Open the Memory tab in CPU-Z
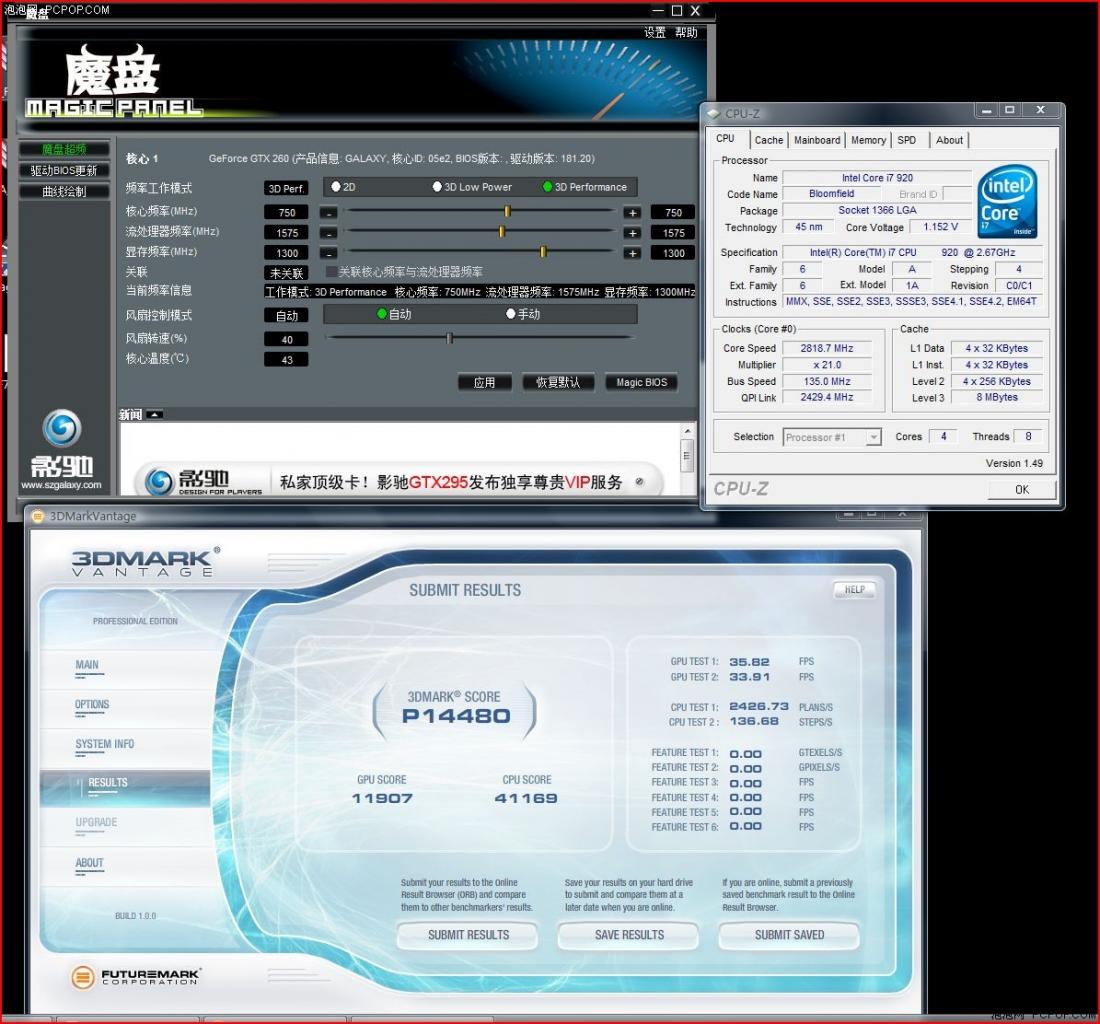 coord(868,140)
